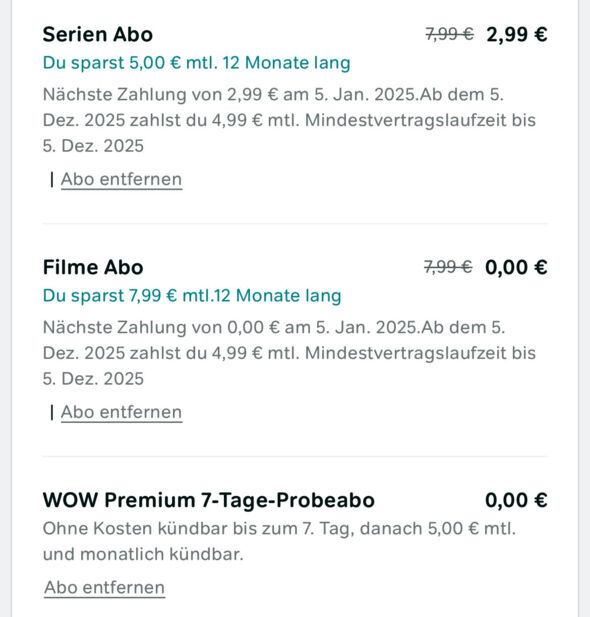
Task: Select the WOW Premium 7-Tage-Probeabo heading
Action: (209, 500)
